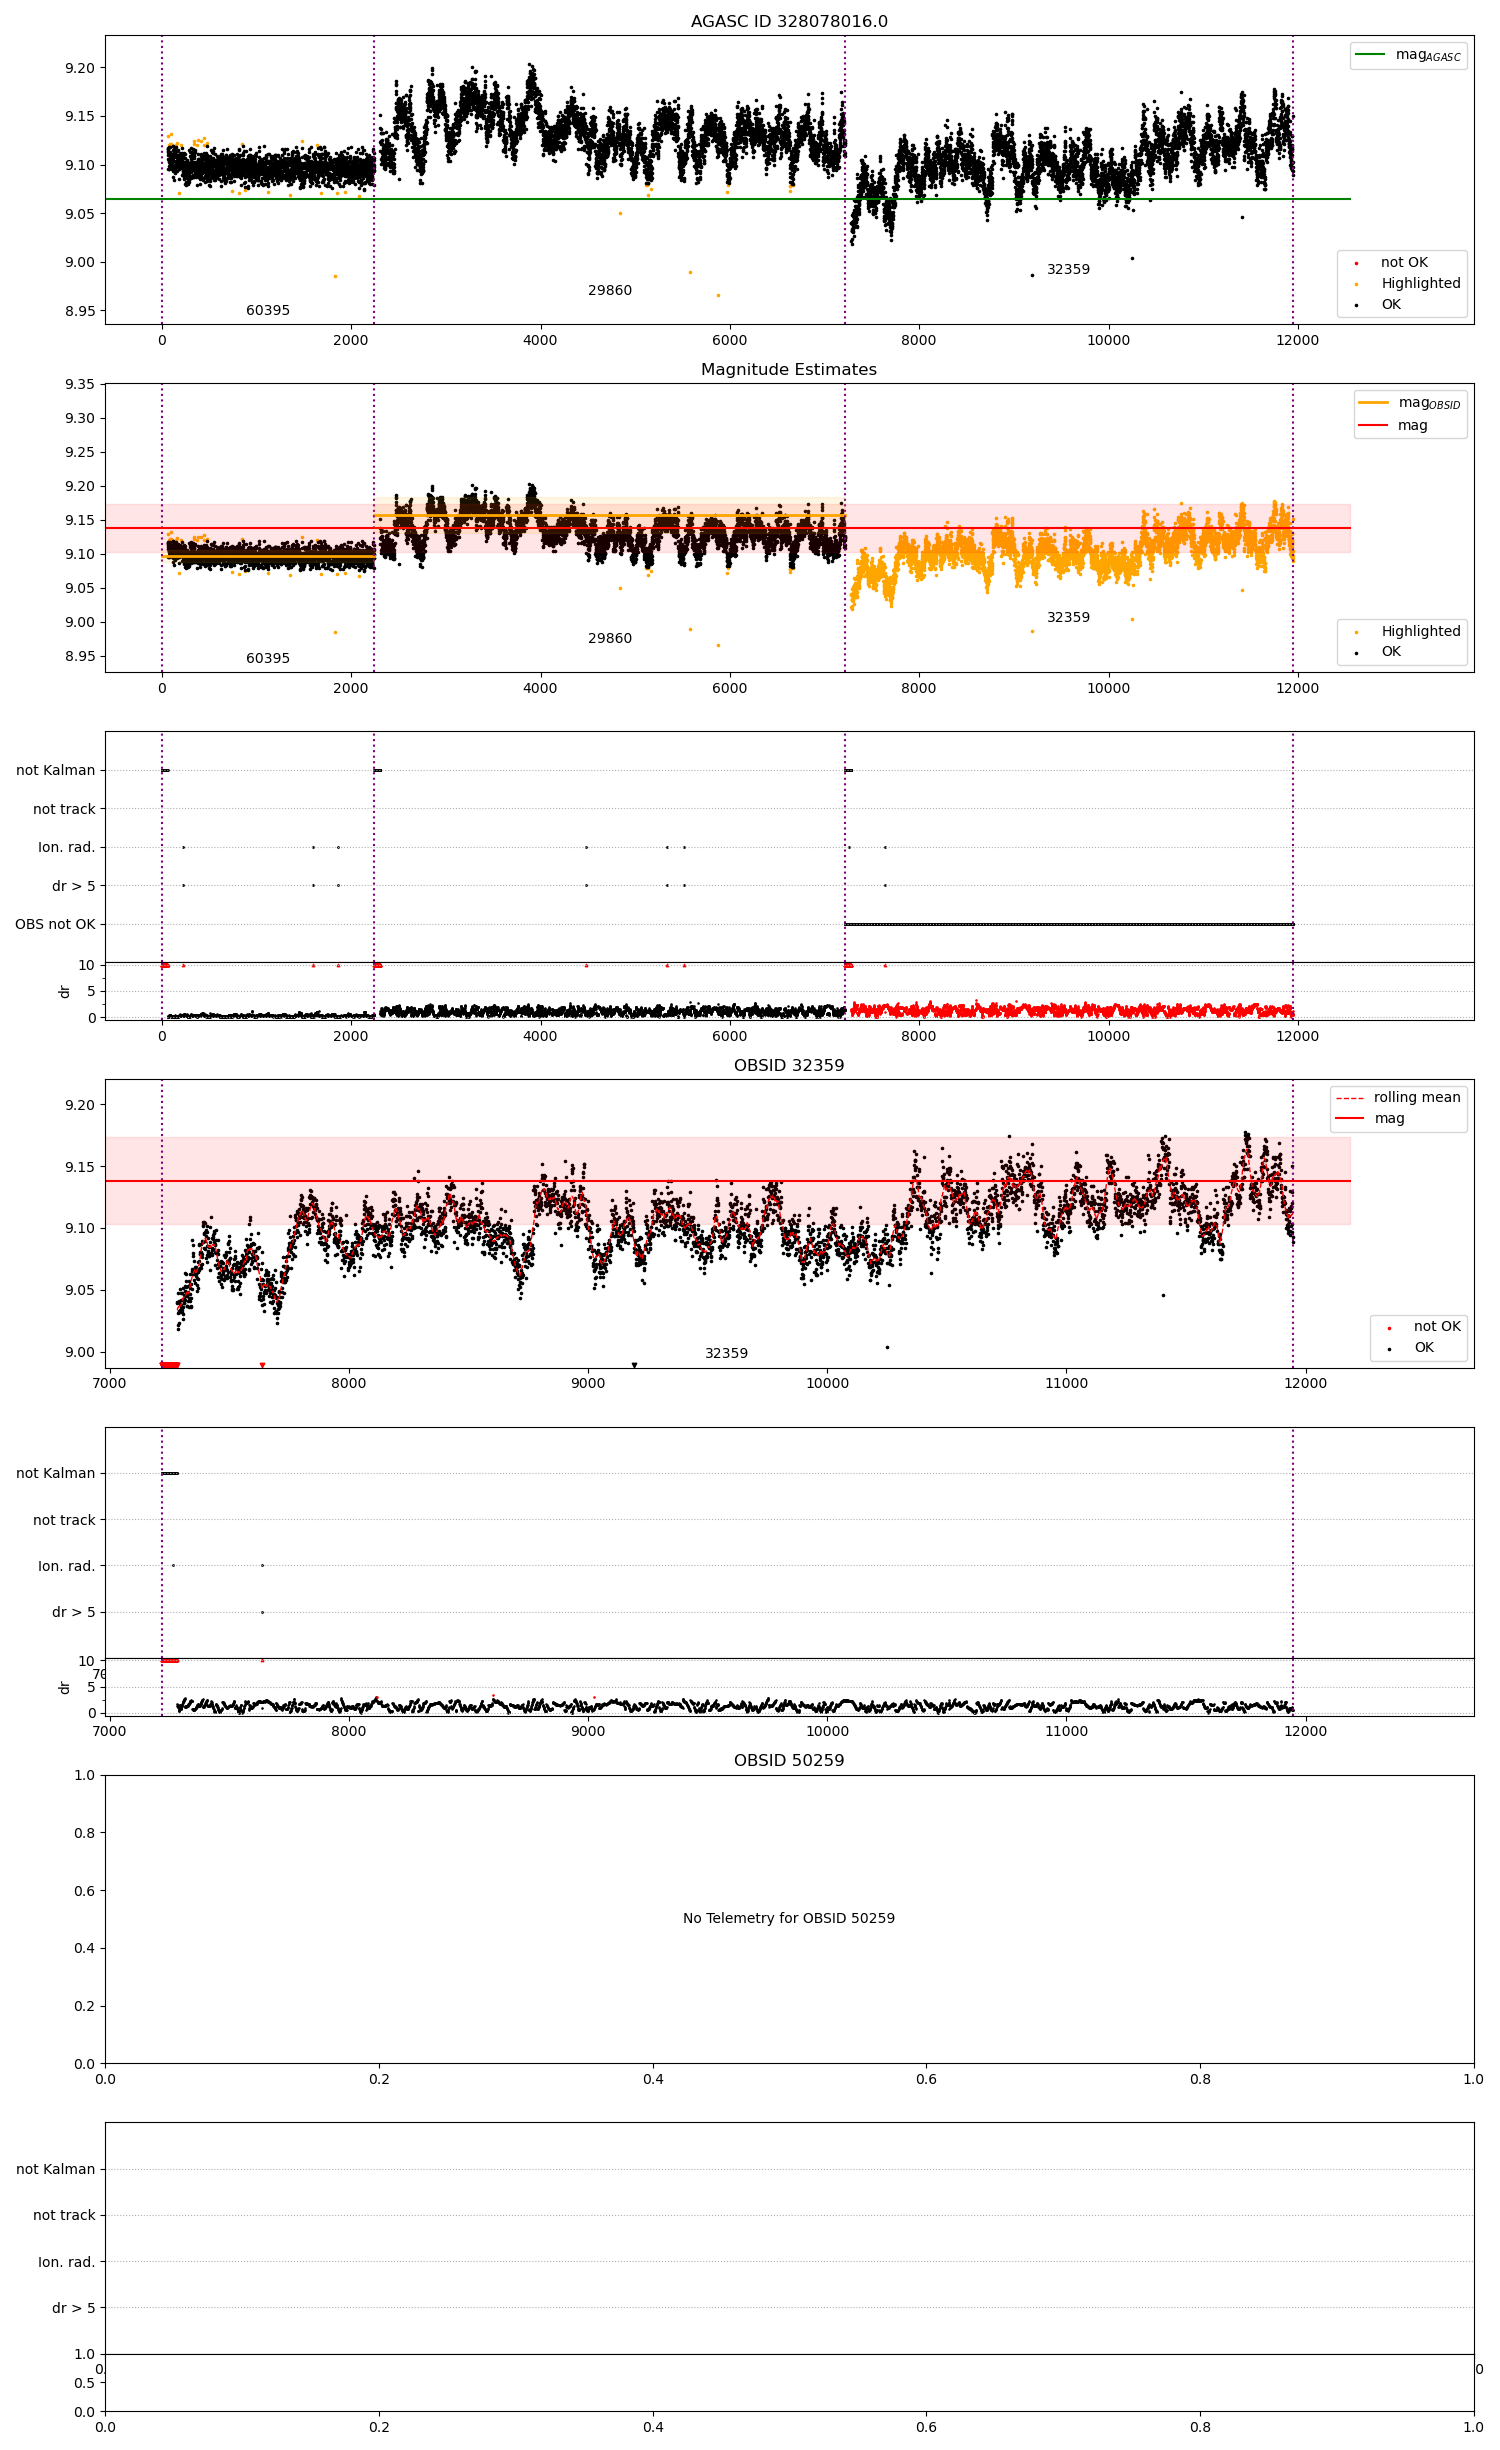The image size is (1500, 2450).
Task: Select the 'OBS not OK' row label
Action: coord(55,924)
